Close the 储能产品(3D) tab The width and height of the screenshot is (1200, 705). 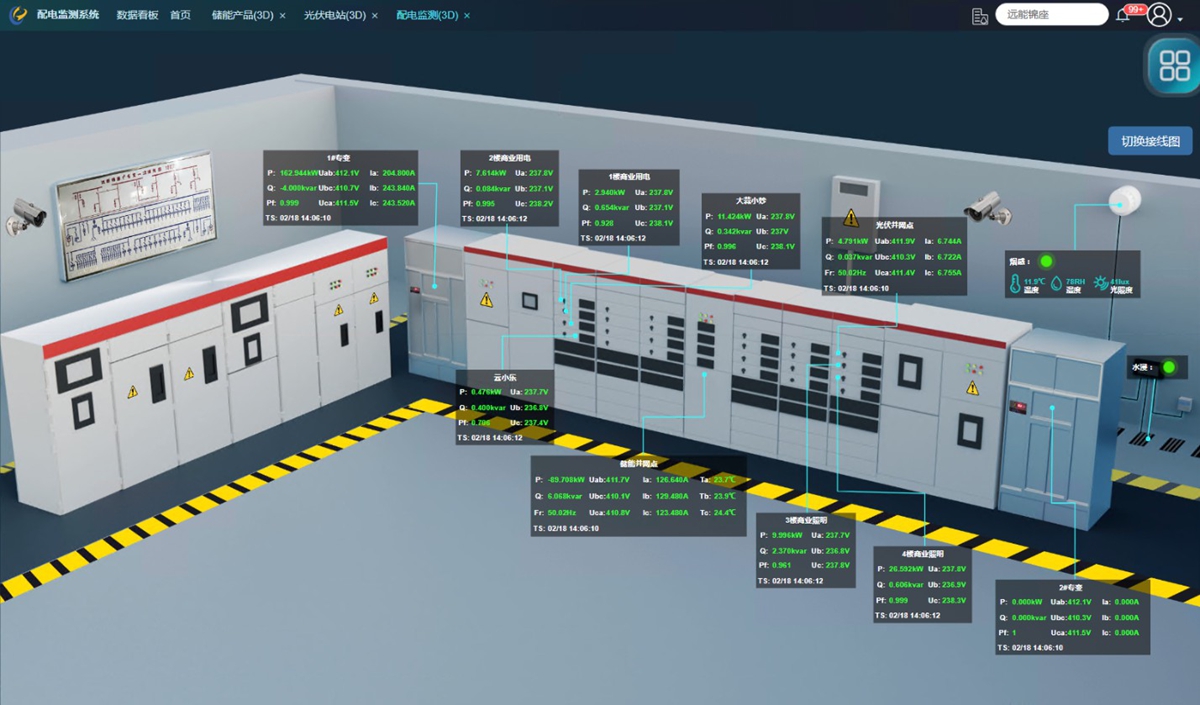[283, 16]
